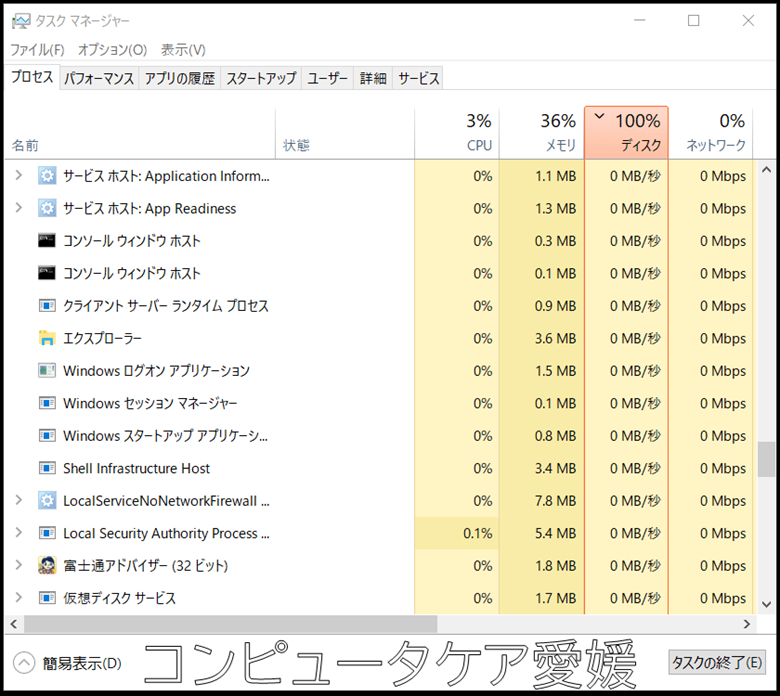Click the horizontal scrollbar left arrow
Screen dimensions: 780x696
point(14,624)
